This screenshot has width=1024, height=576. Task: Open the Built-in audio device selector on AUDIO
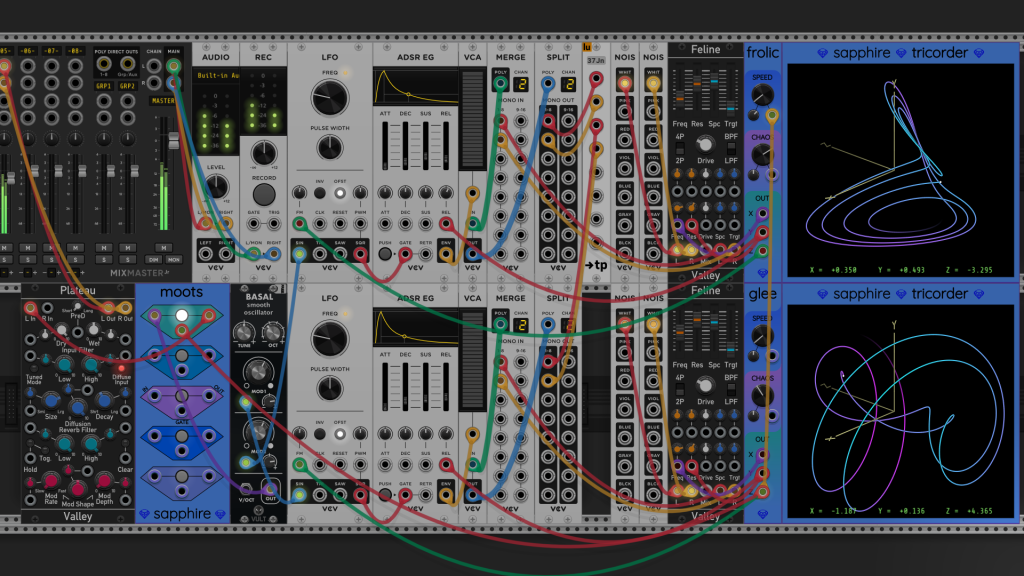point(218,76)
